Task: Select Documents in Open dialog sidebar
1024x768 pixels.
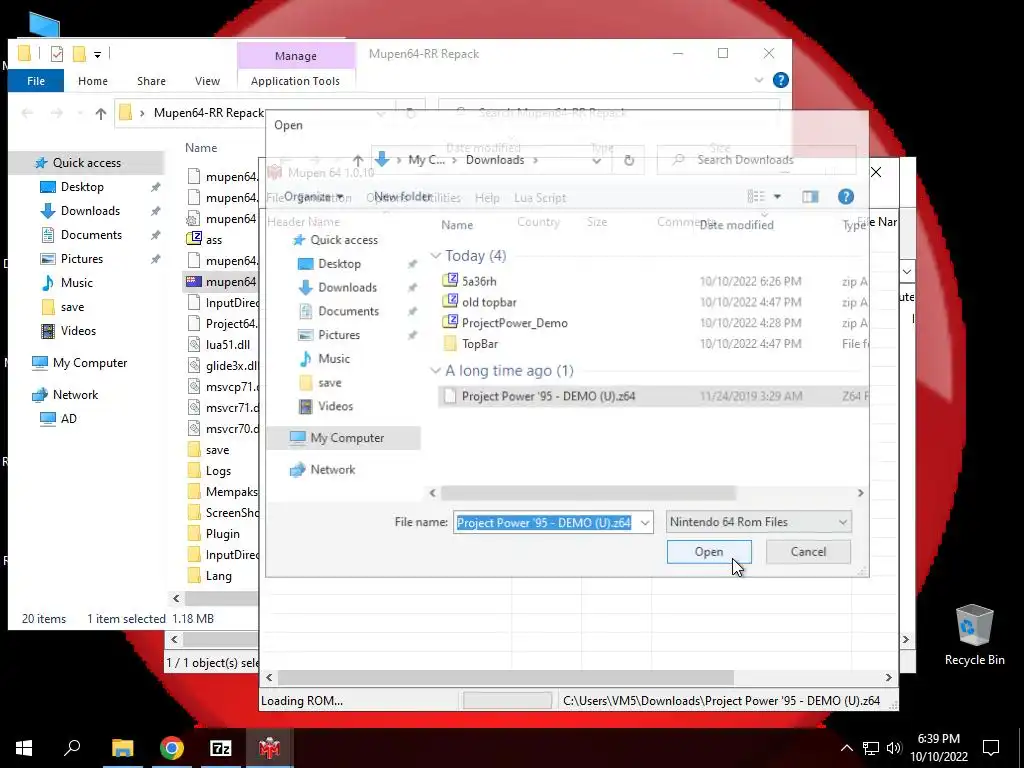Action: [x=348, y=311]
